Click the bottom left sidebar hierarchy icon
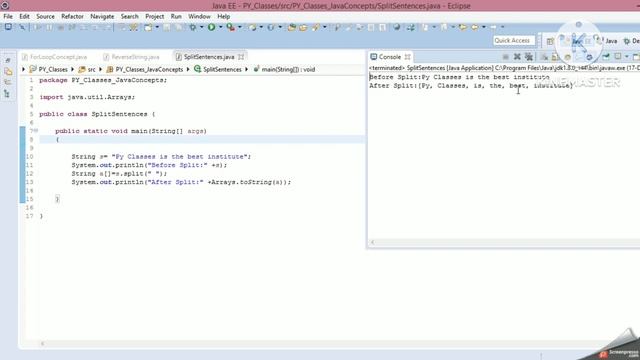 [x=7, y=94]
